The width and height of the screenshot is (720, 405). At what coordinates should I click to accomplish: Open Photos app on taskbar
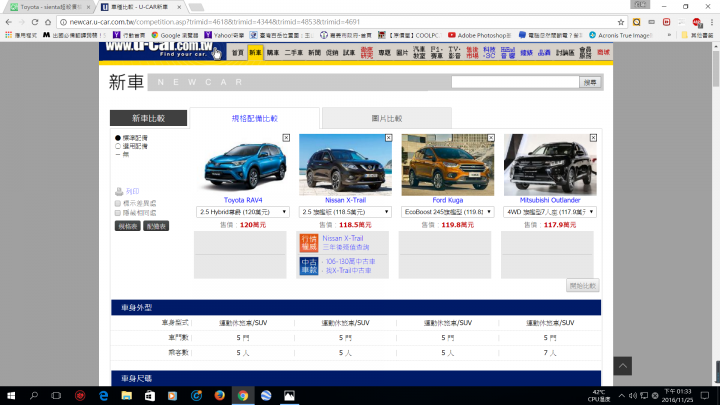coord(289,395)
